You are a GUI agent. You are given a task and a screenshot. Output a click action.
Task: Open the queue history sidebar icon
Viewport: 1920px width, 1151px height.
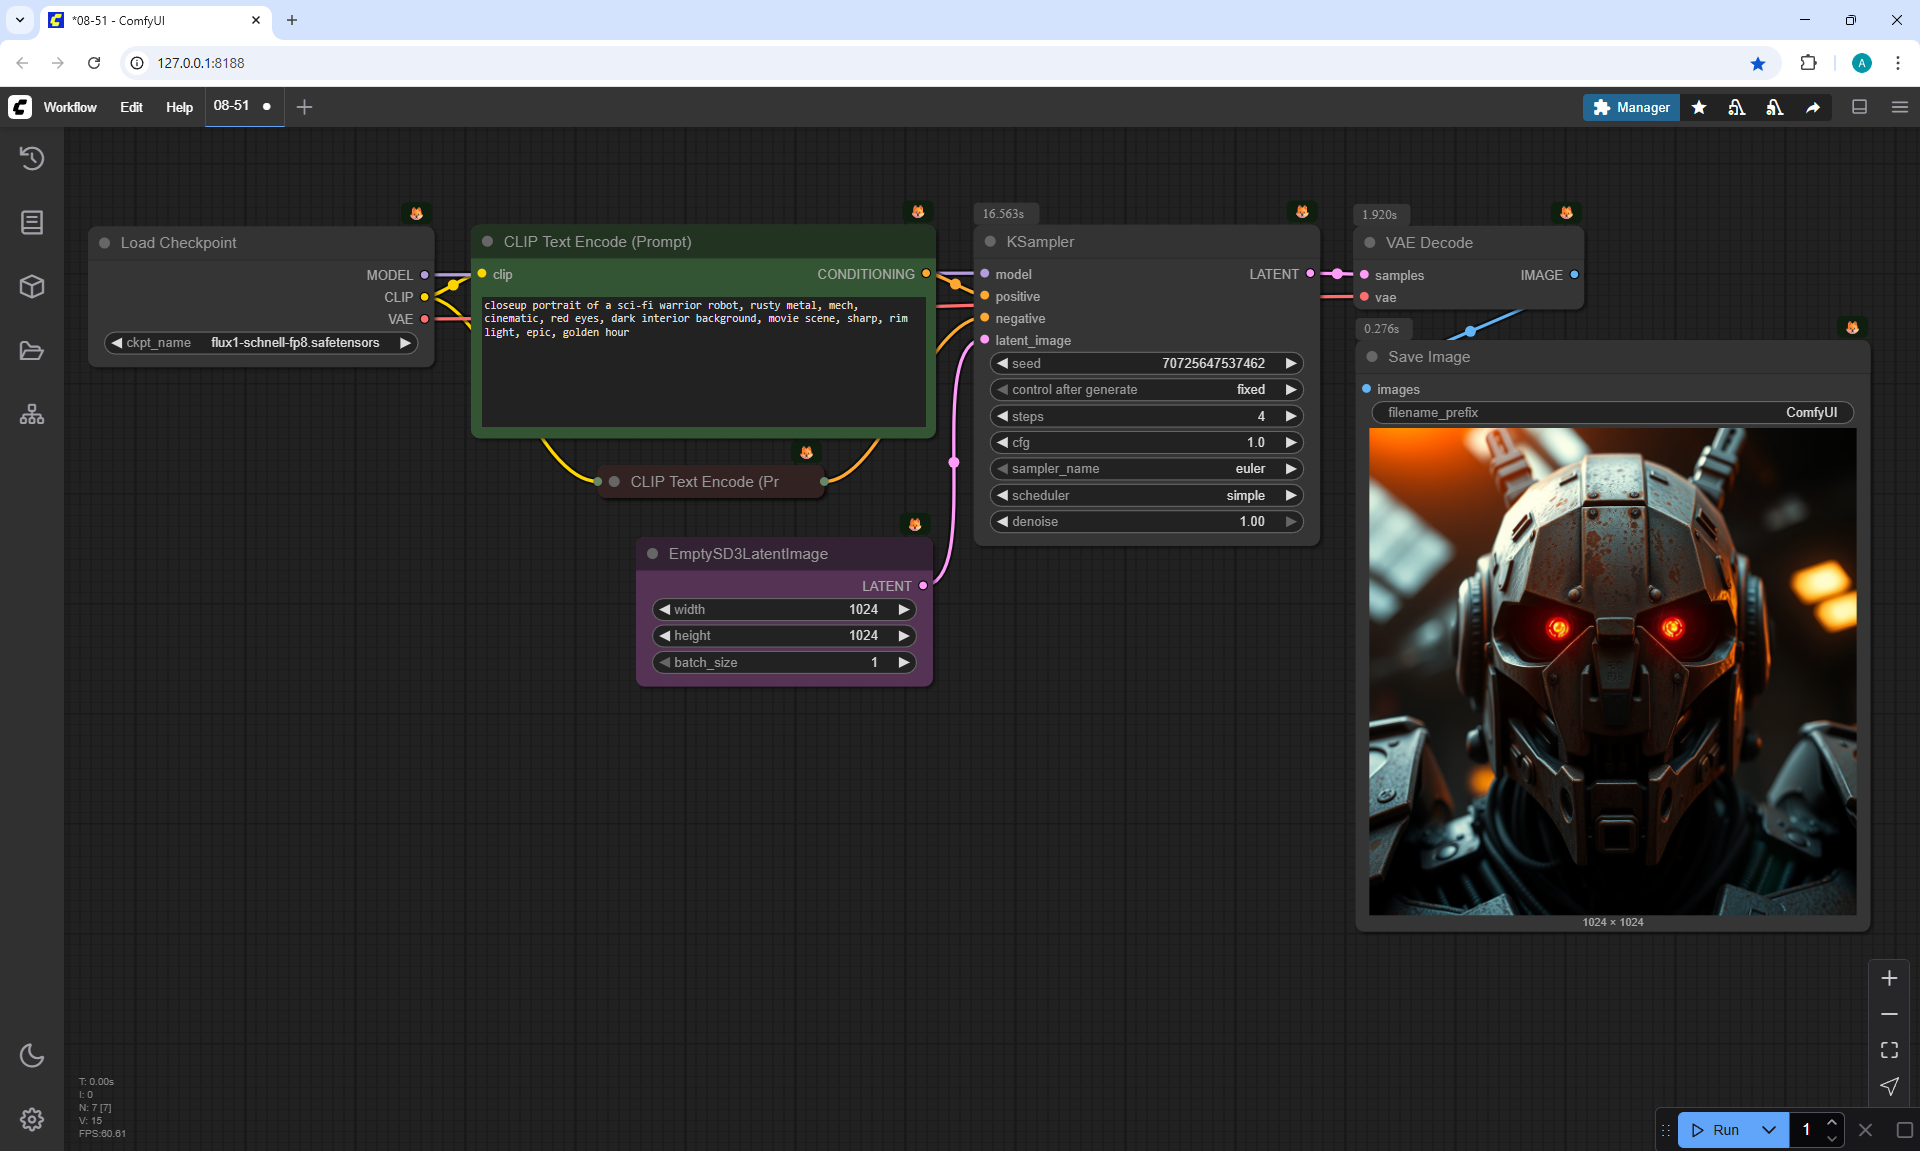[x=32, y=158]
